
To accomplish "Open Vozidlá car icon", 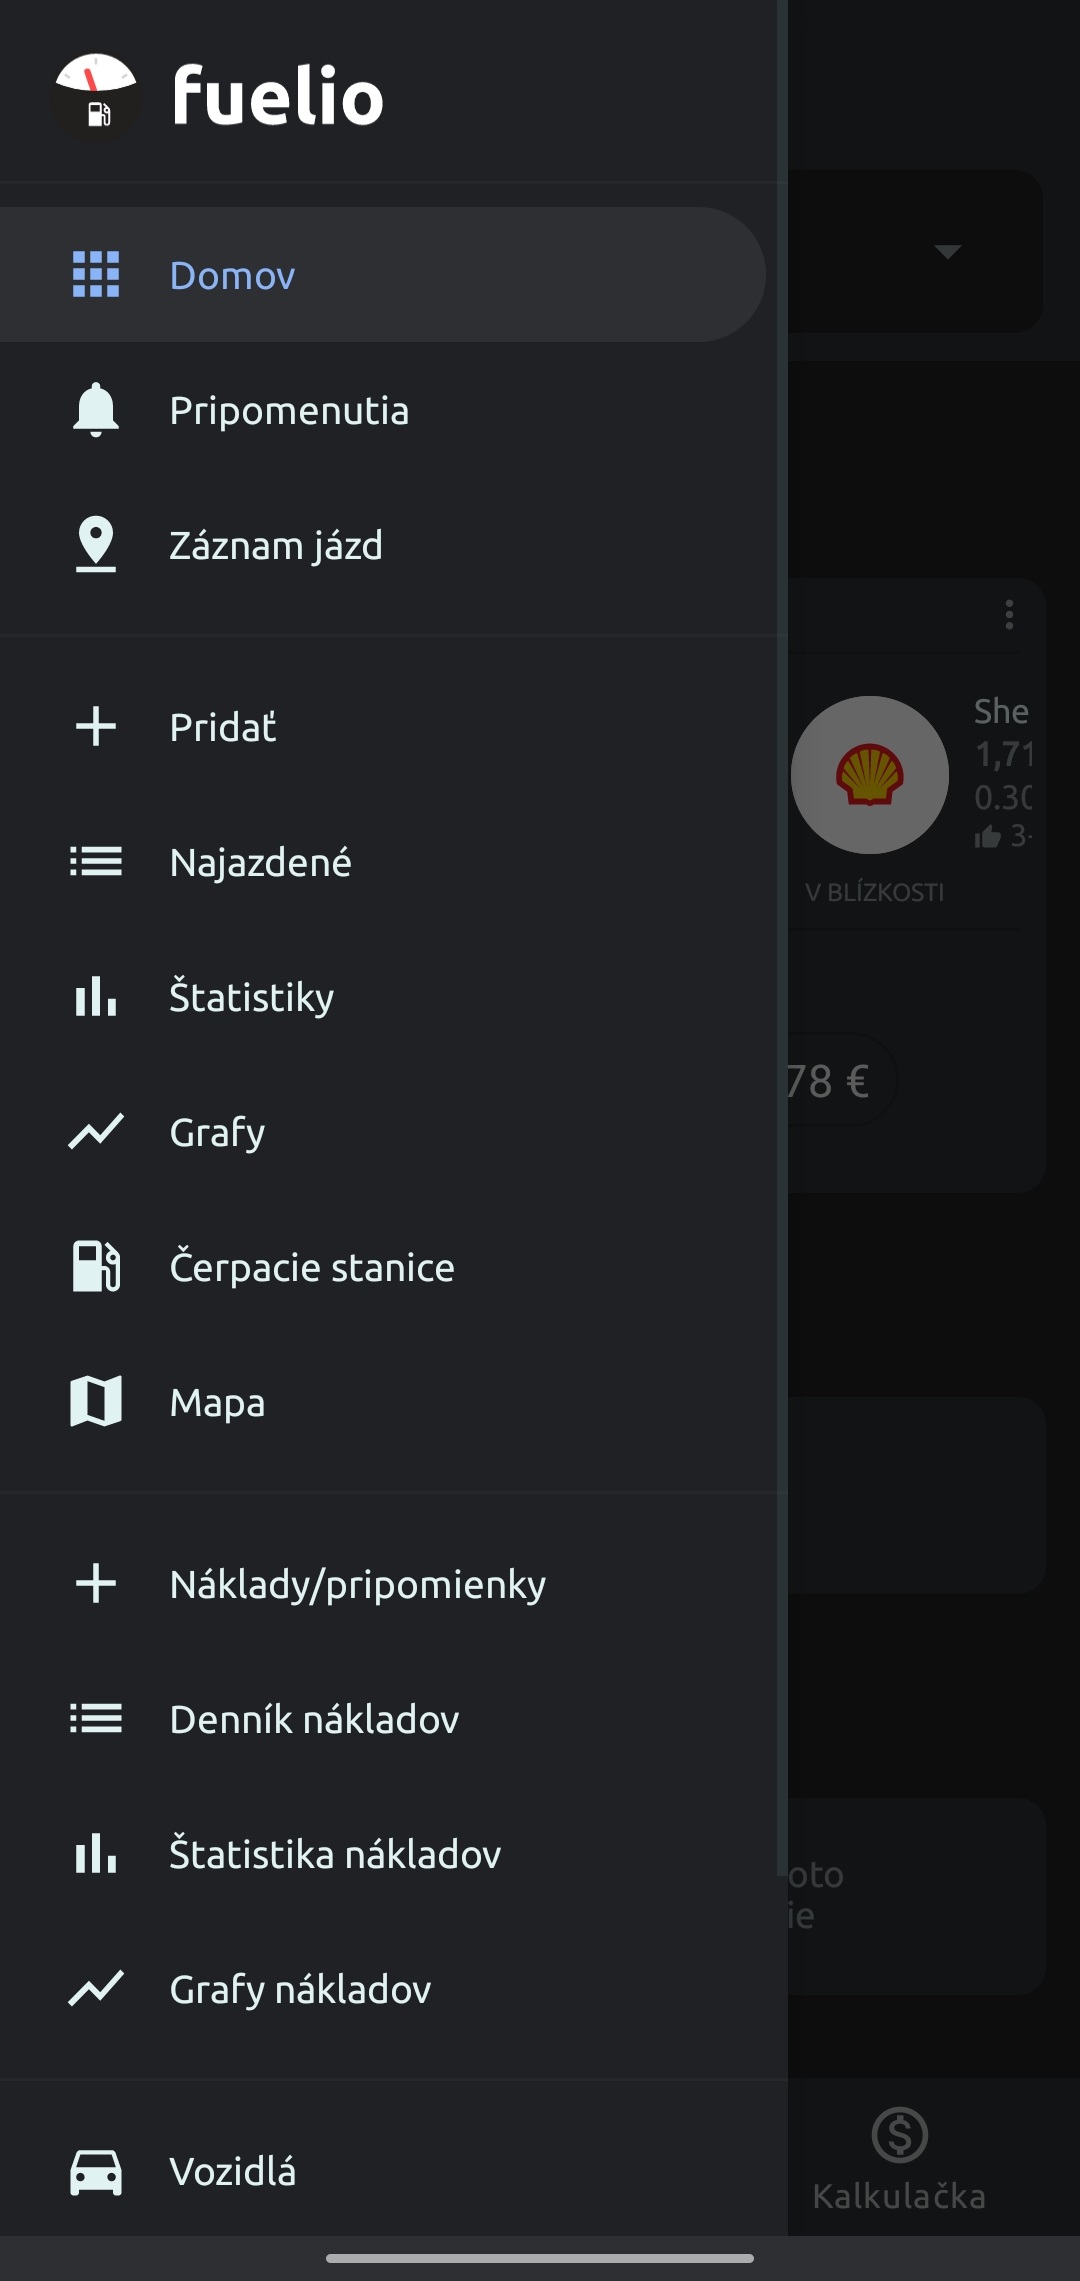I will (x=96, y=2172).
